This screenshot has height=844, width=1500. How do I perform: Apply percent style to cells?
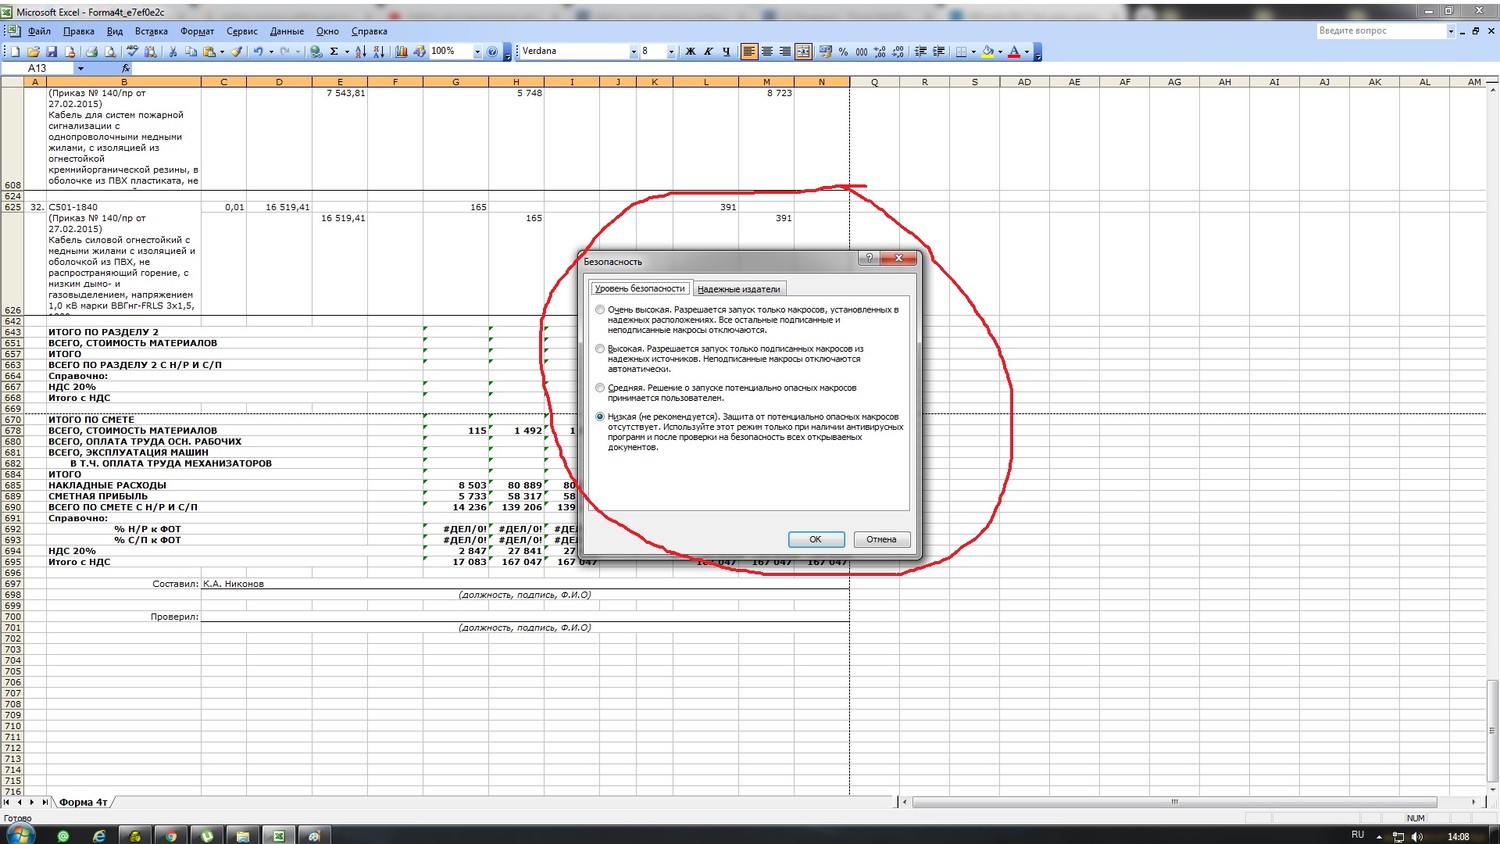843,51
